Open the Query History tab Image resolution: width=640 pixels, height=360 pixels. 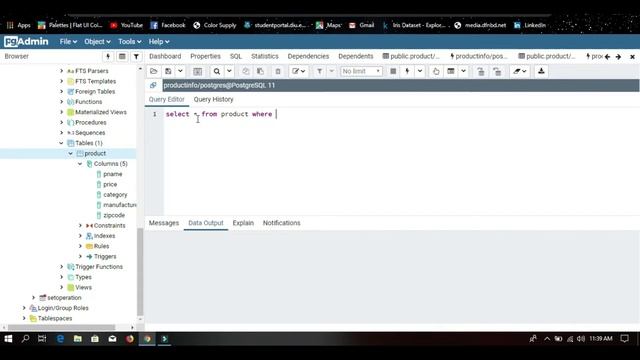point(213,100)
